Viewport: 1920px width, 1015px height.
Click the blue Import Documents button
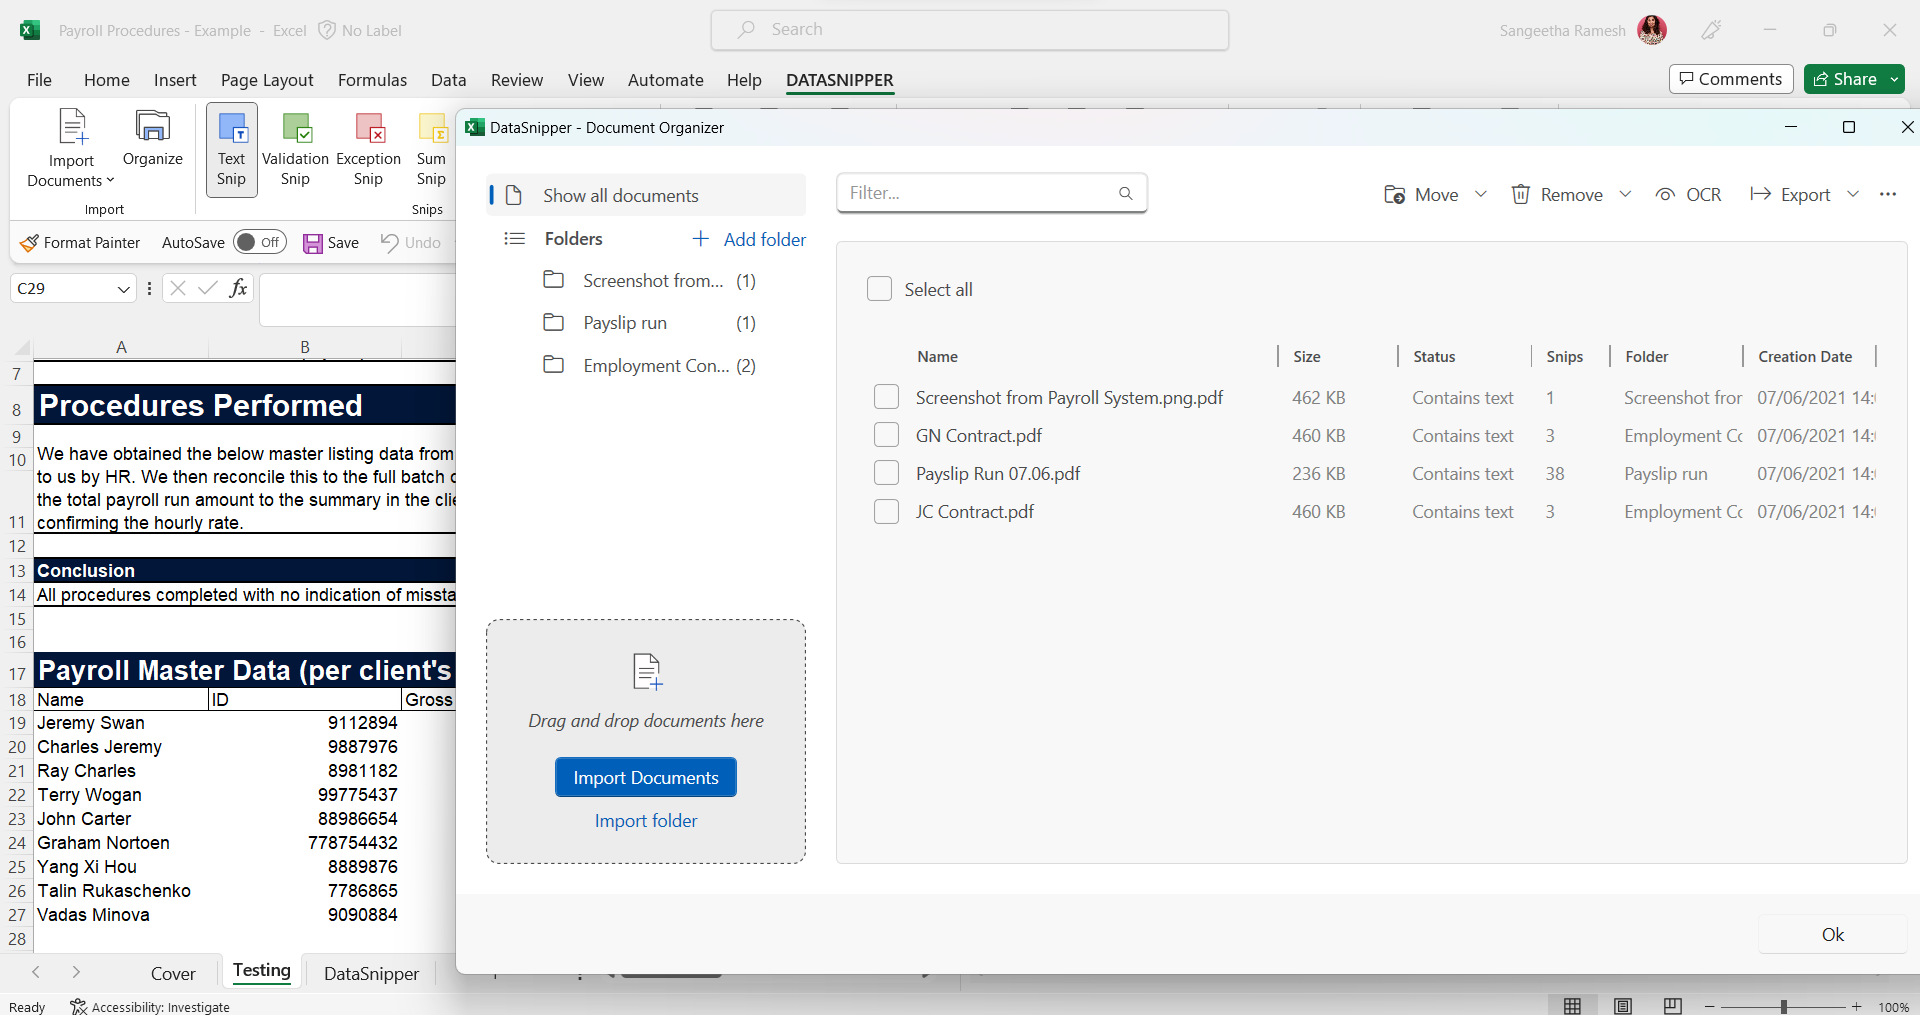(x=646, y=778)
